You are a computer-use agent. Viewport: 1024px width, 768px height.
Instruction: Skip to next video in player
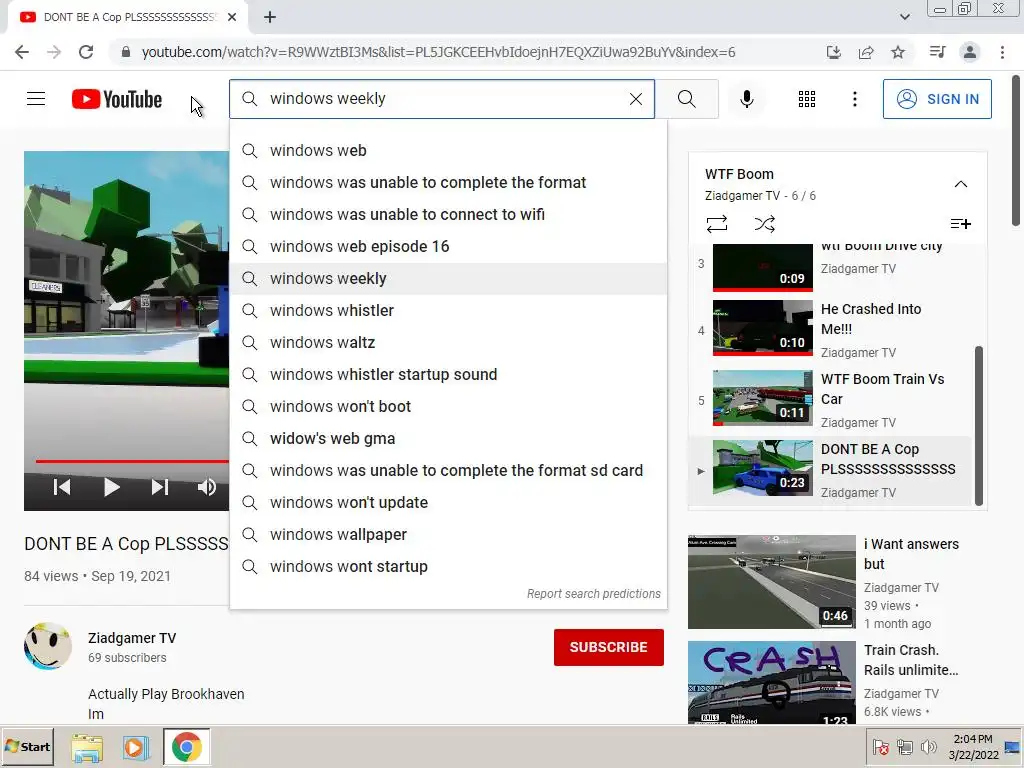160,487
